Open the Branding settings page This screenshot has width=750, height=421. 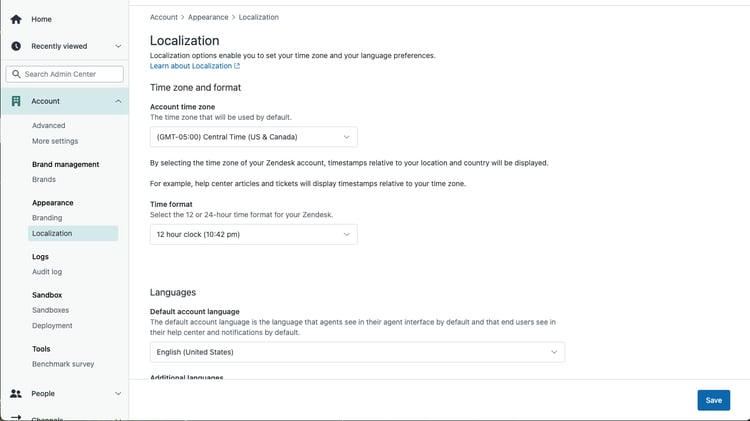[47, 218]
